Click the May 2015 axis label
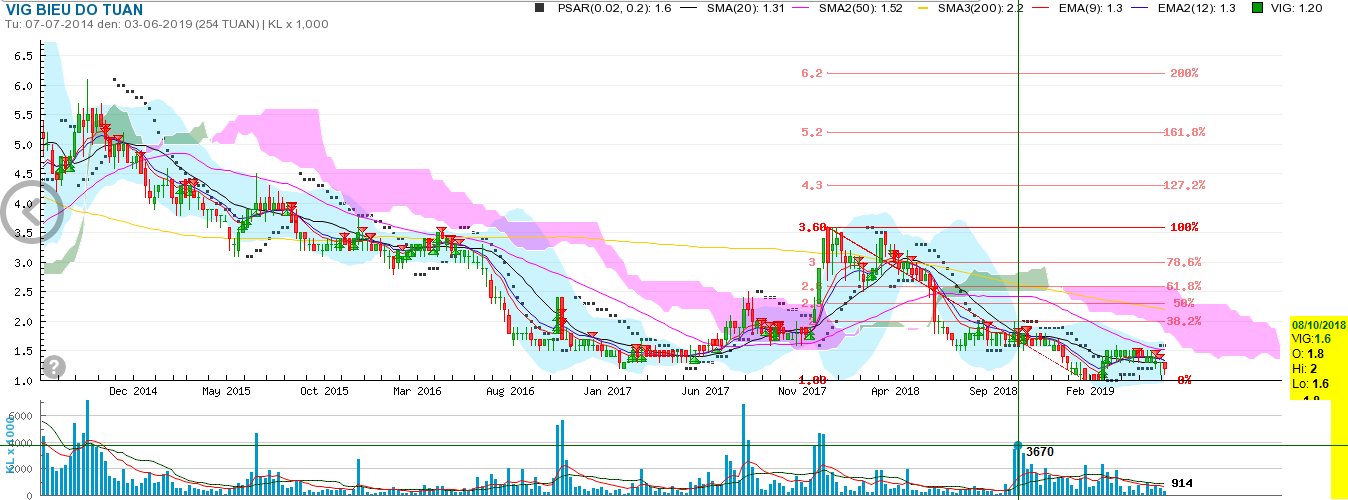The image size is (1348, 500). point(227,391)
